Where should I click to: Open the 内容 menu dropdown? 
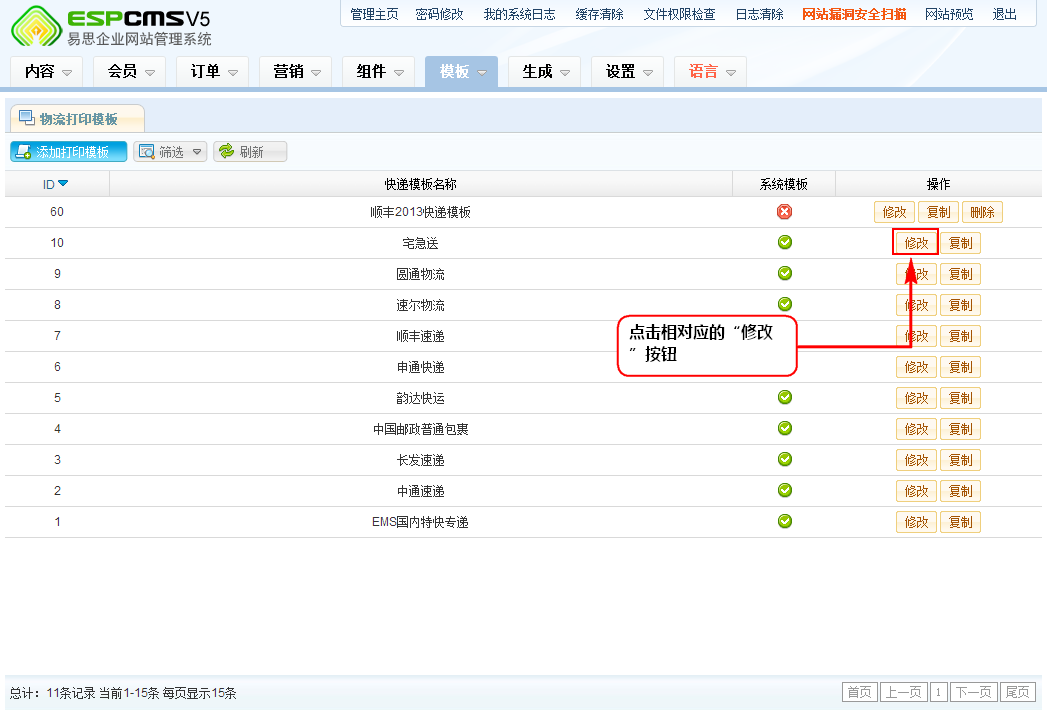click(47, 71)
